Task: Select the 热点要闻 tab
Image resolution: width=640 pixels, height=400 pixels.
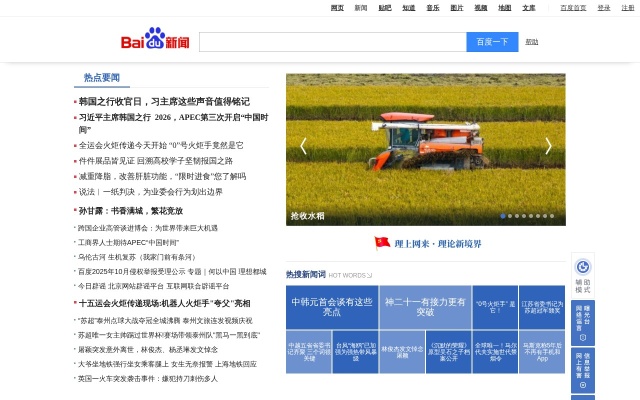Action: click(x=102, y=78)
